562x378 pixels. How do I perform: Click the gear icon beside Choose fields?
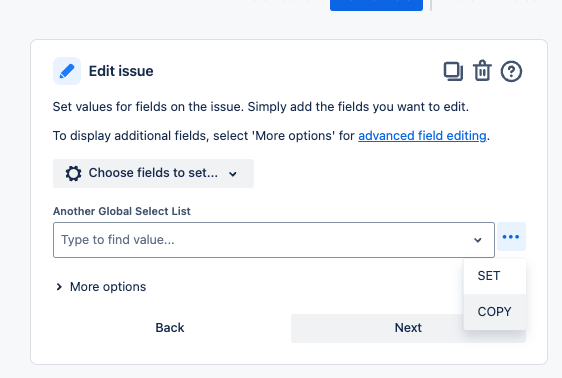pyautogui.click(x=73, y=173)
